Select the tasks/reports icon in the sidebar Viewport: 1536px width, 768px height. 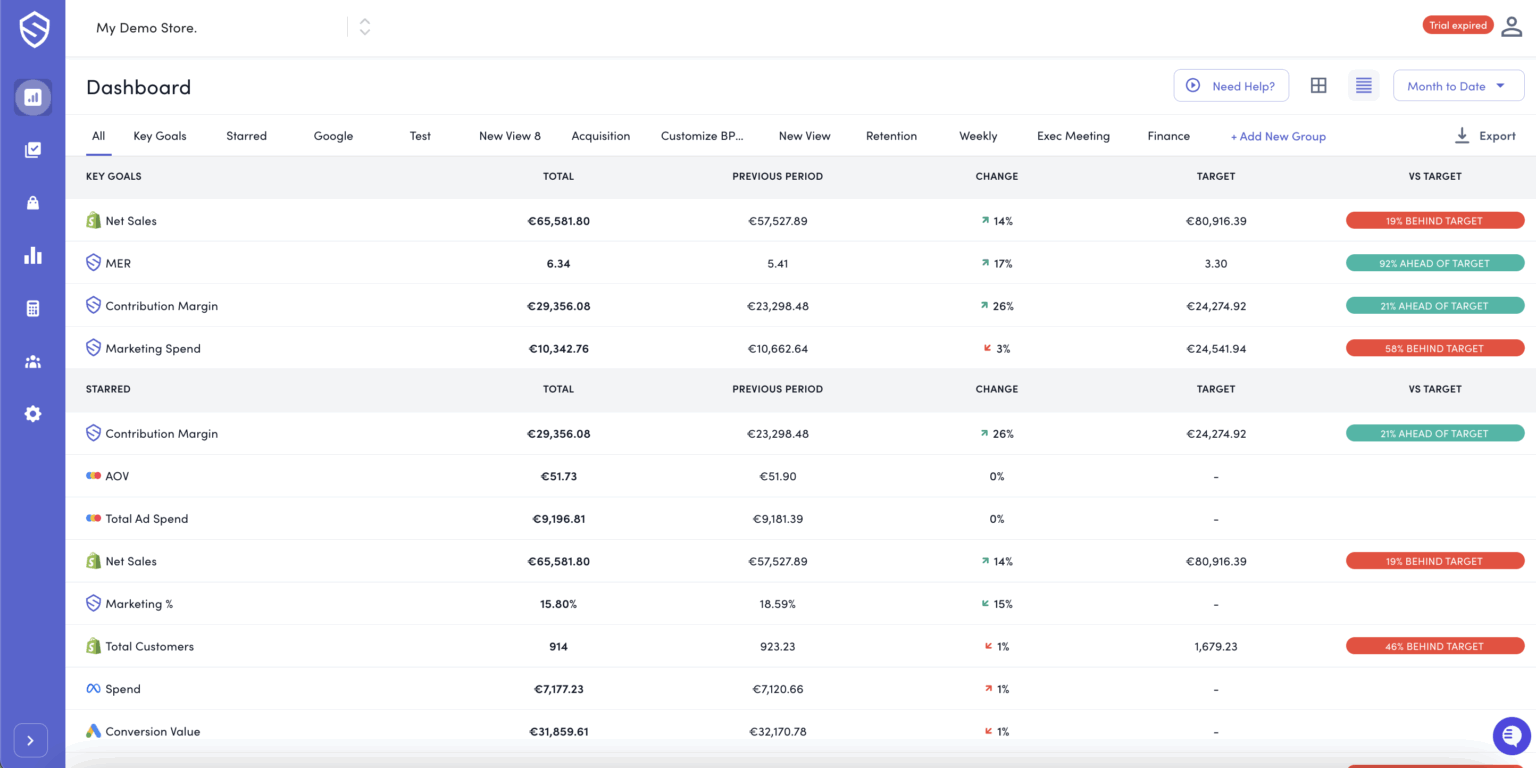[x=33, y=150]
